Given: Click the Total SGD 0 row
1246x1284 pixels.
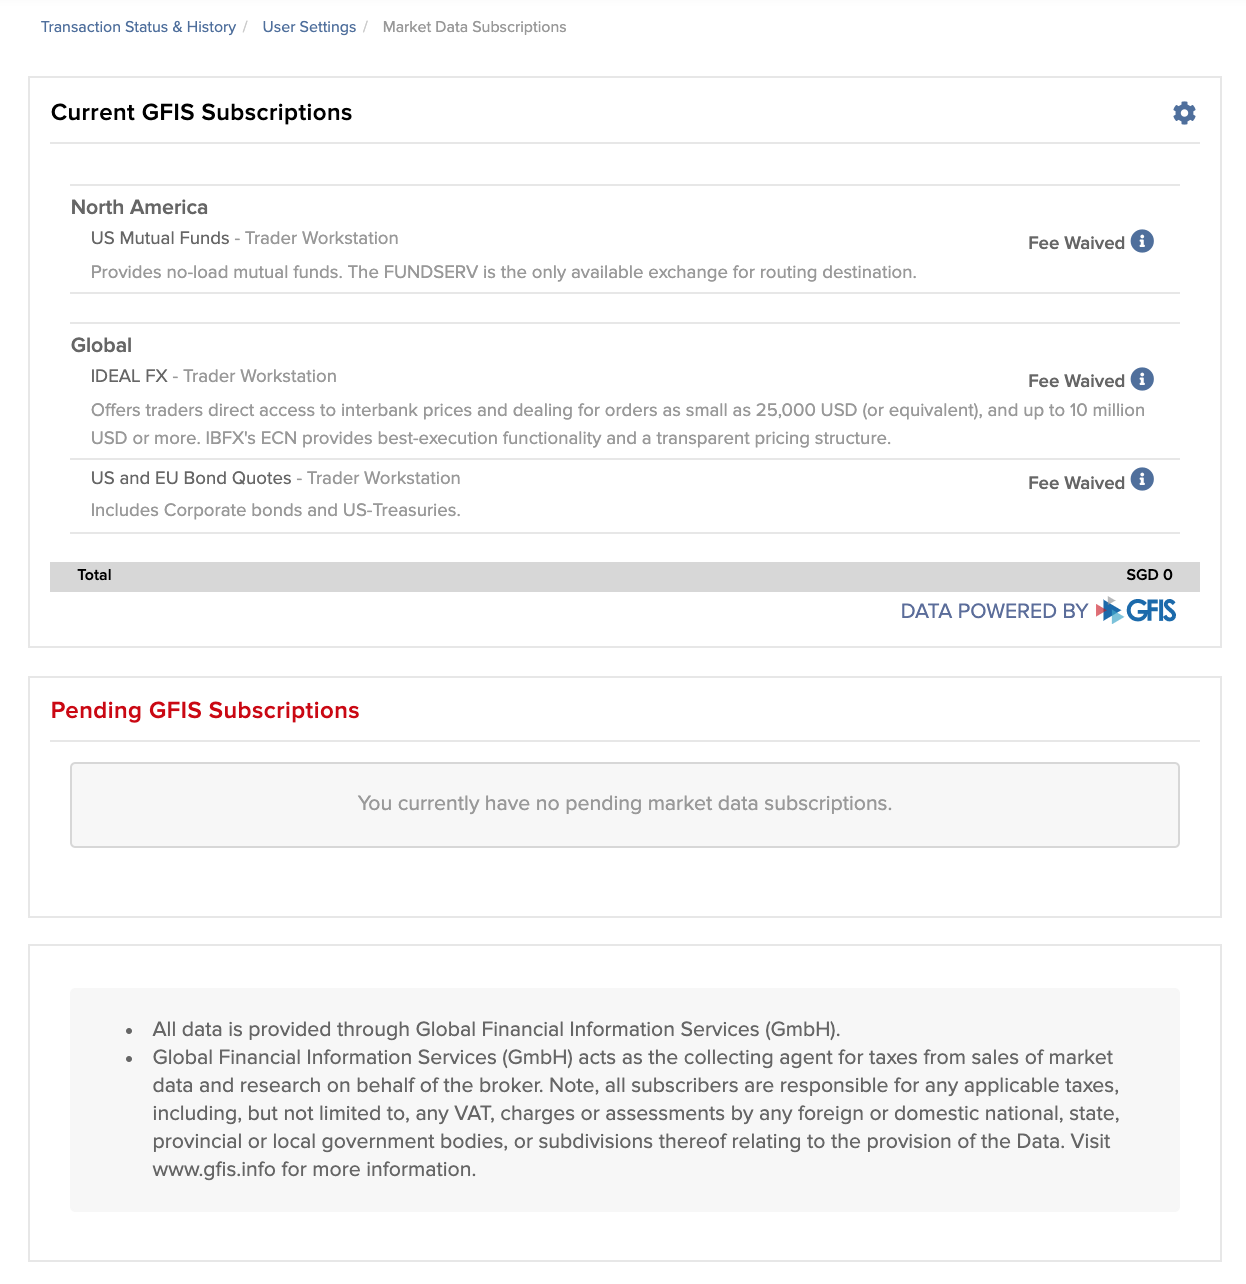Looking at the screenshot, I should 625,576.
